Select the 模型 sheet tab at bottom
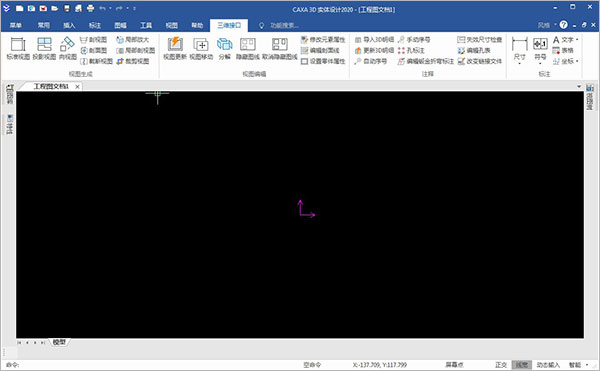This screenshot has height=371, width=600. pyautogui.click(x=59, y=342)
